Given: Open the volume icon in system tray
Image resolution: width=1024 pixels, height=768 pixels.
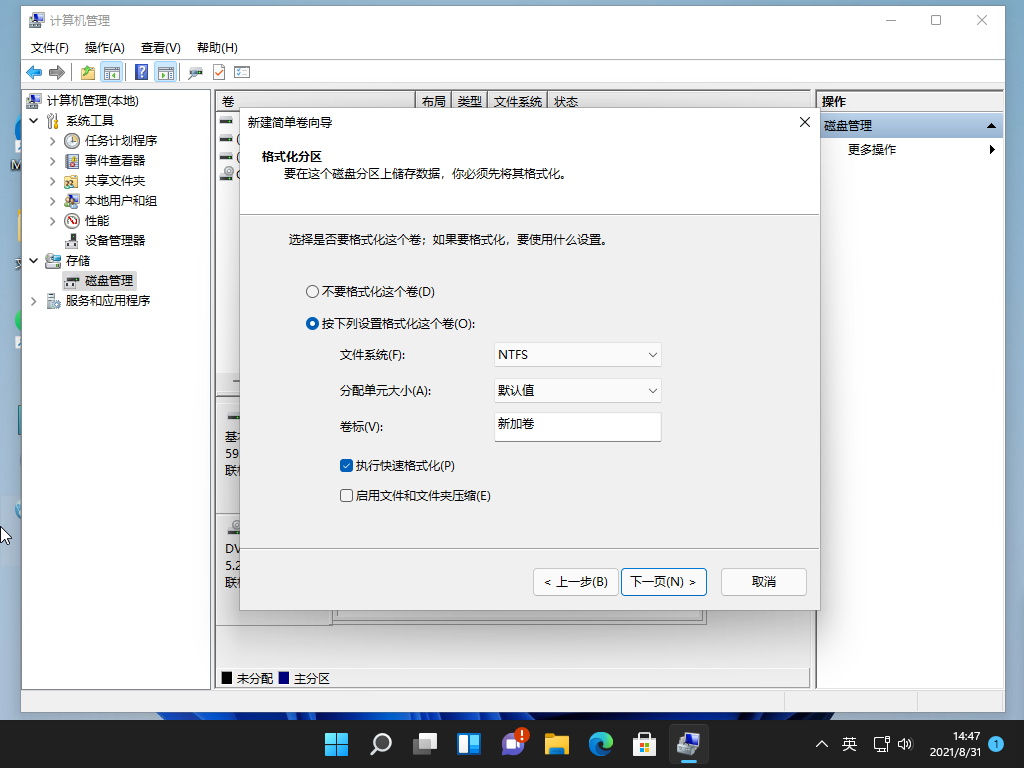Looking at the screenshot, I should click(x=905, y=744).
